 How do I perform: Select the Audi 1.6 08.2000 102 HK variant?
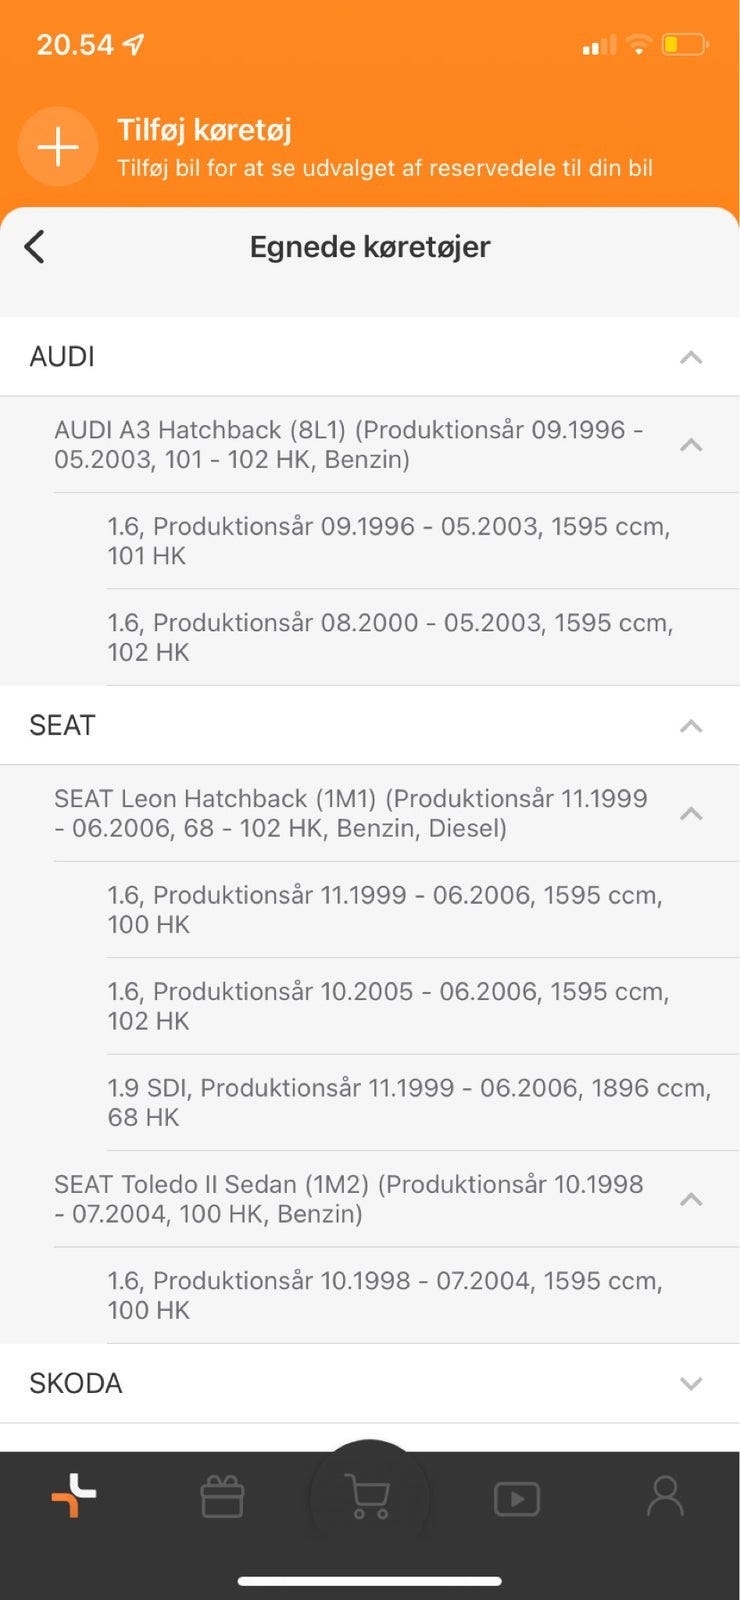point(390,637)
